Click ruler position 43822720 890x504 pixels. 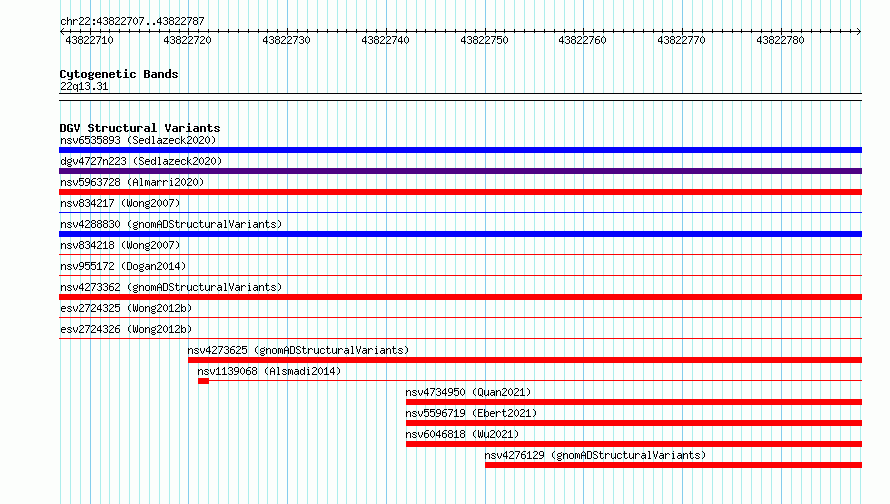click(x=187, y=40)
